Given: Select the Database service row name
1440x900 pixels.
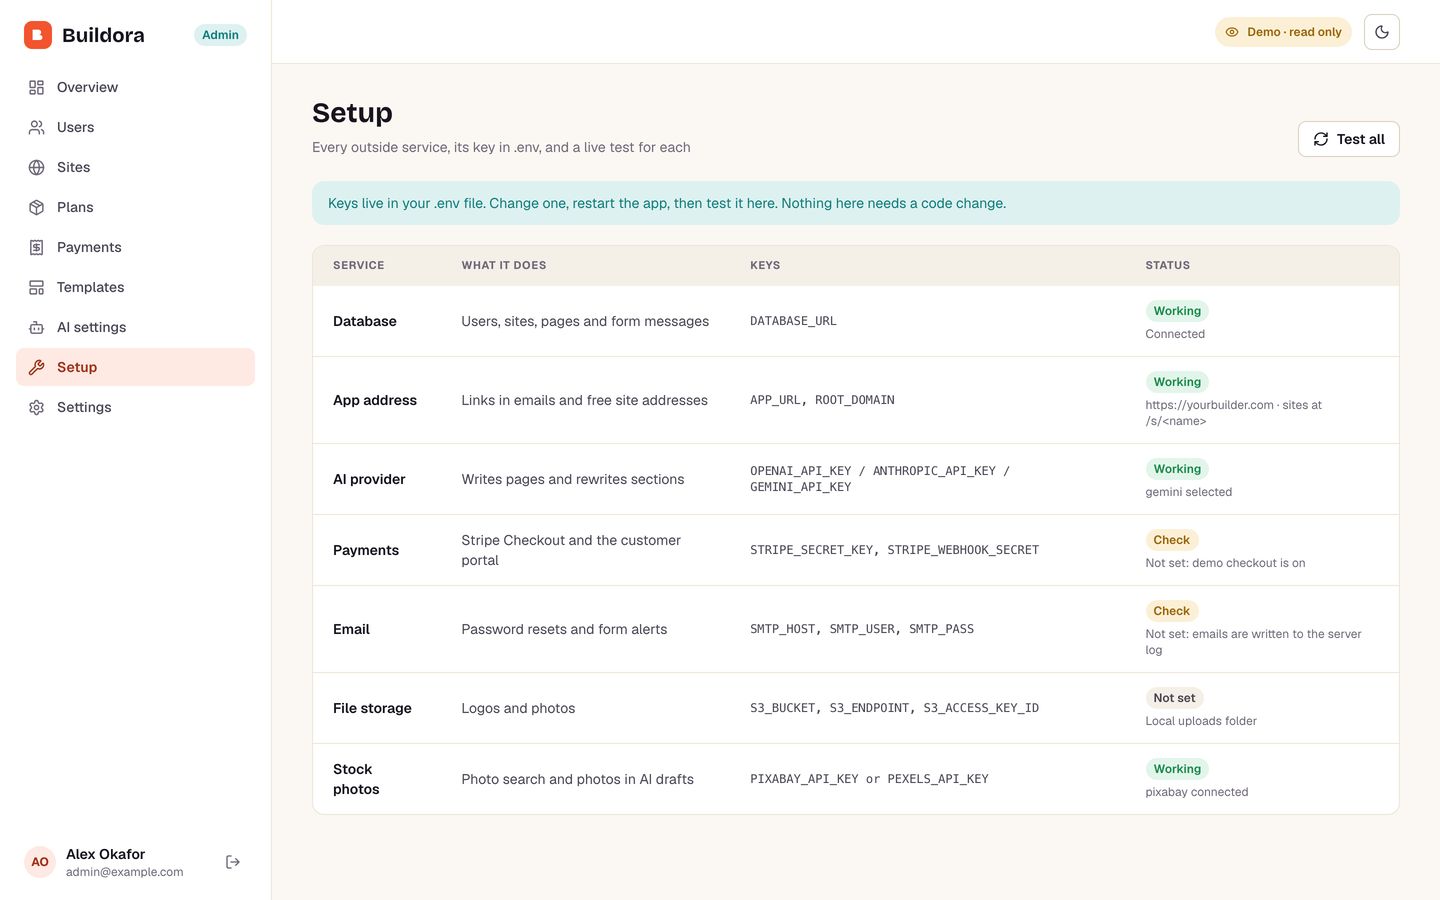Looking at the screenshot, I should [x=365, y=321].
